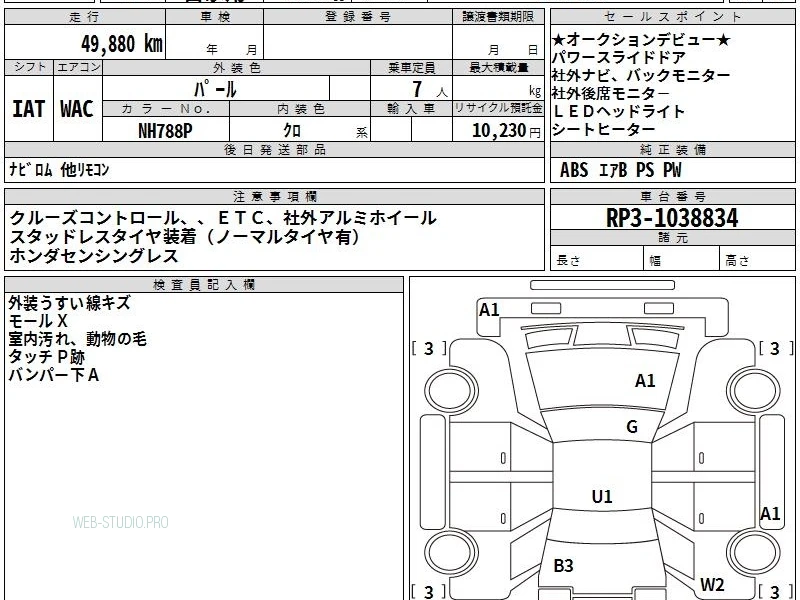
Task: Click the 幅 dimension cell
Action: [682, 259]
